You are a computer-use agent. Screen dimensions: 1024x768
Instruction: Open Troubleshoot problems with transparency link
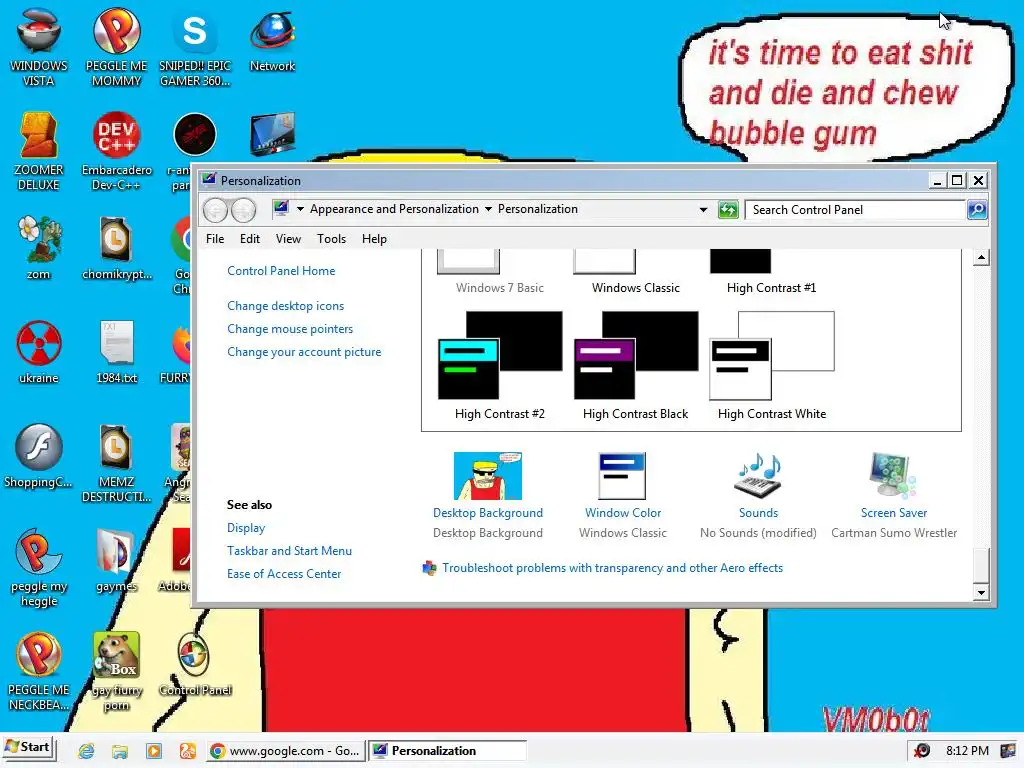pos(613,568)
